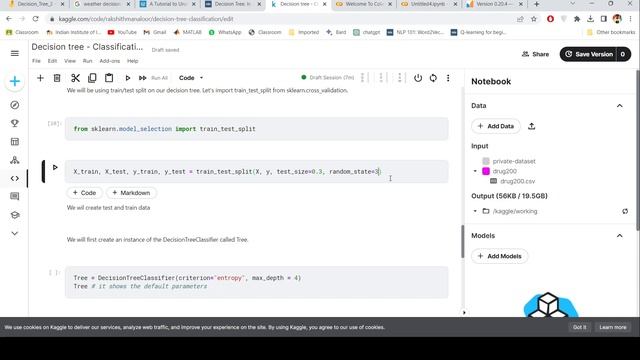The height and width of the screenshot is (360, 640).
Task: Open the toolbar three-dot more options menu
Action: click(x=448, y=78)
